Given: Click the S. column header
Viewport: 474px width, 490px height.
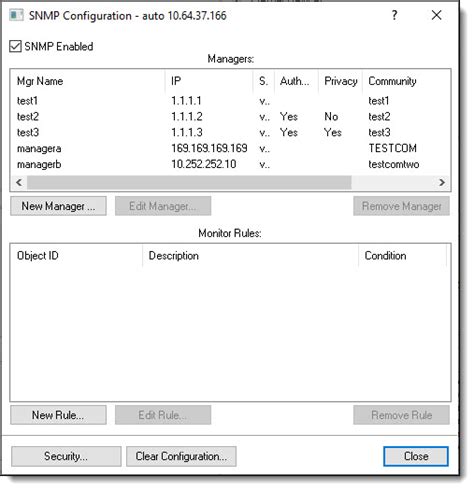Looking at the screenshot, I should [x=264, y=81].
